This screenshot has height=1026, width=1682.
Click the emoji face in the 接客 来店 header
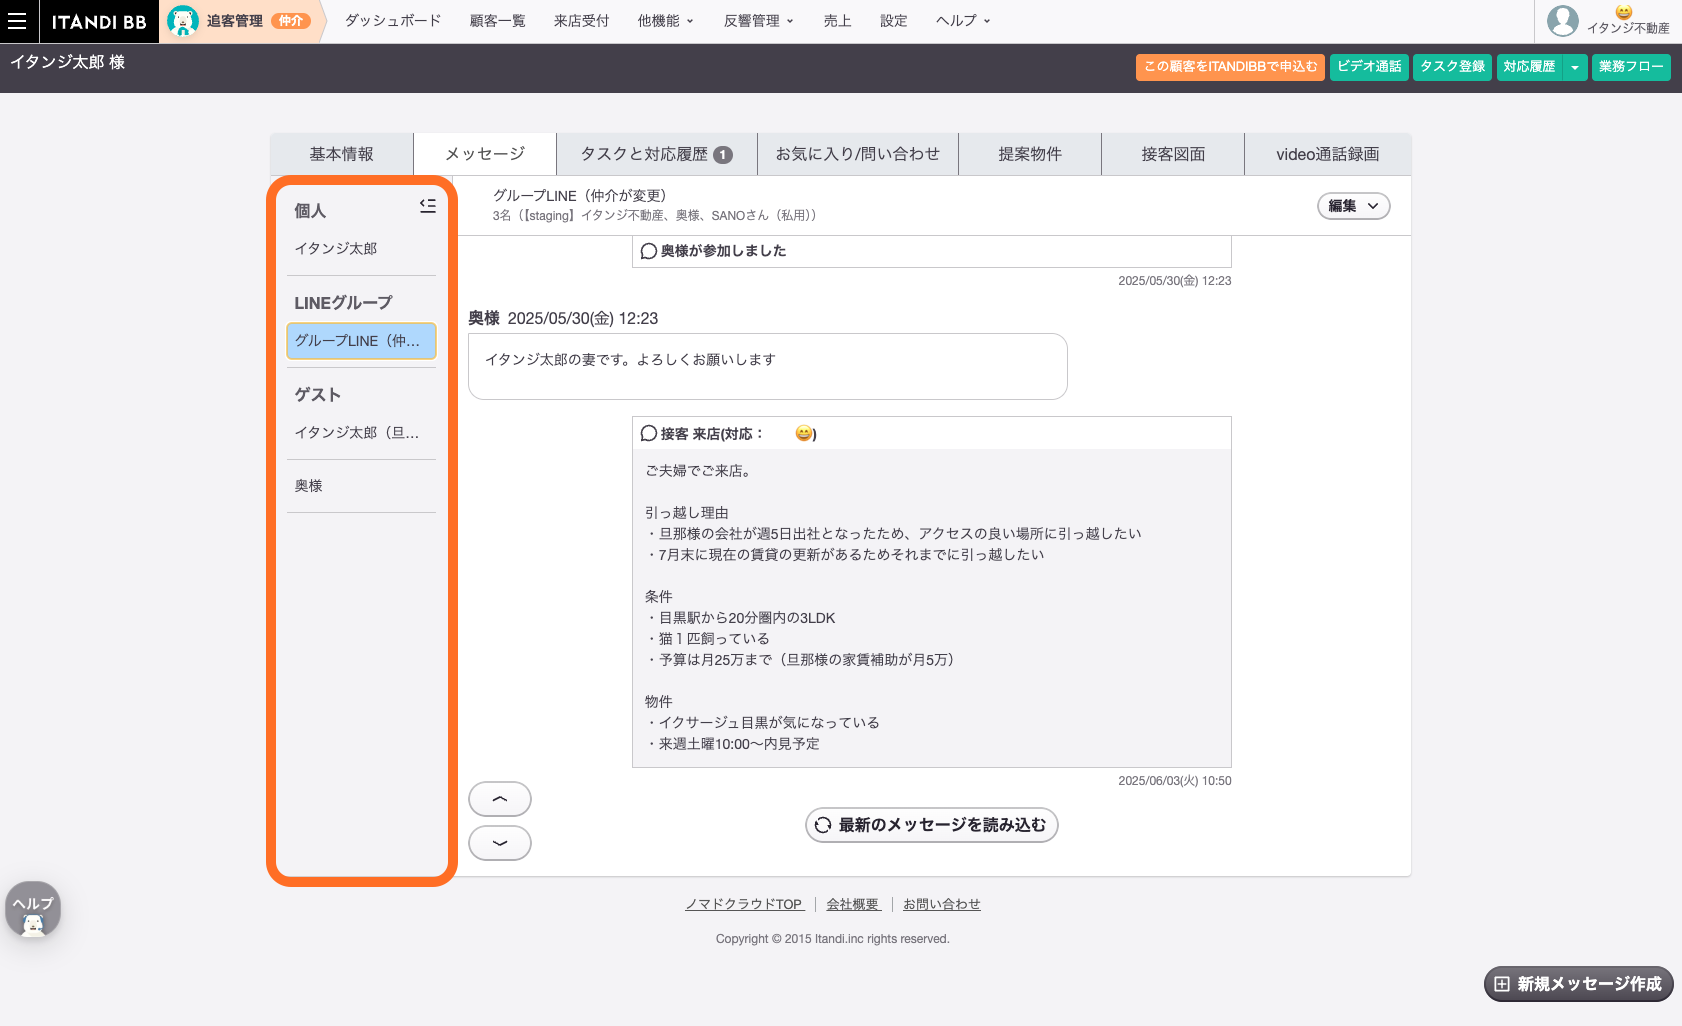coord(803,433)
